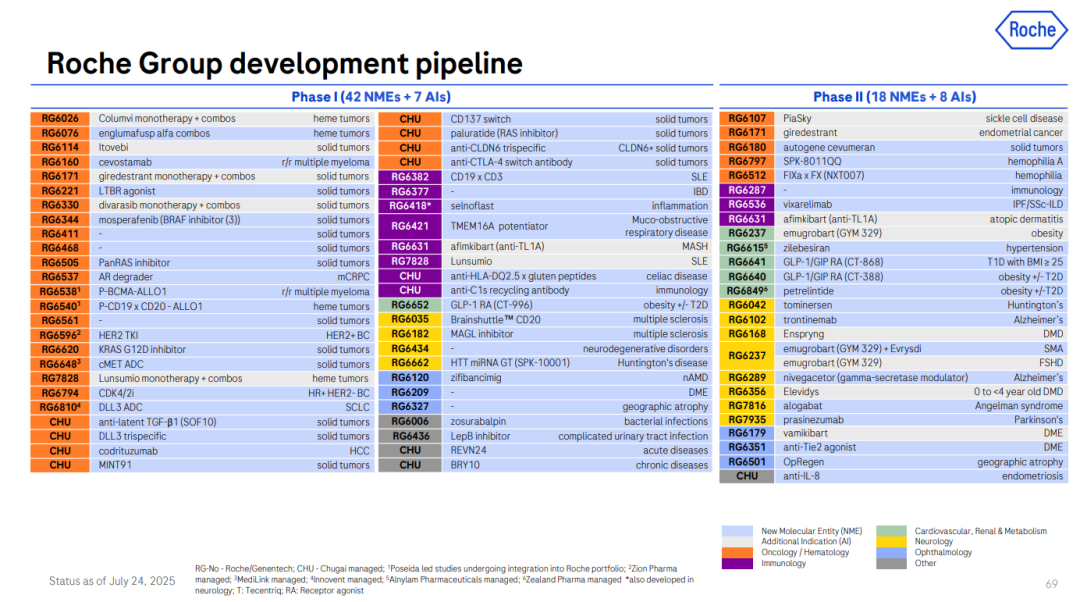Select the RG6221 code cell
Screen dimensions: 1080x602
point(60,191)
